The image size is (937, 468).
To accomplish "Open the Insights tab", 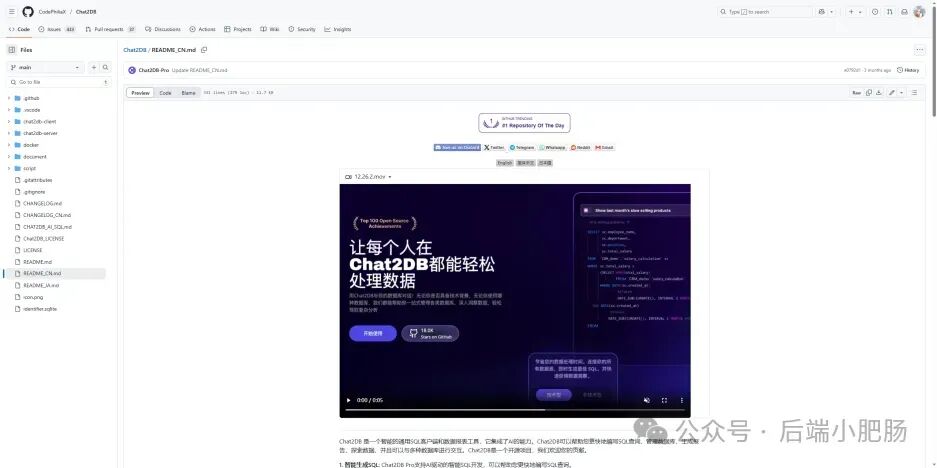I will 338,29.
